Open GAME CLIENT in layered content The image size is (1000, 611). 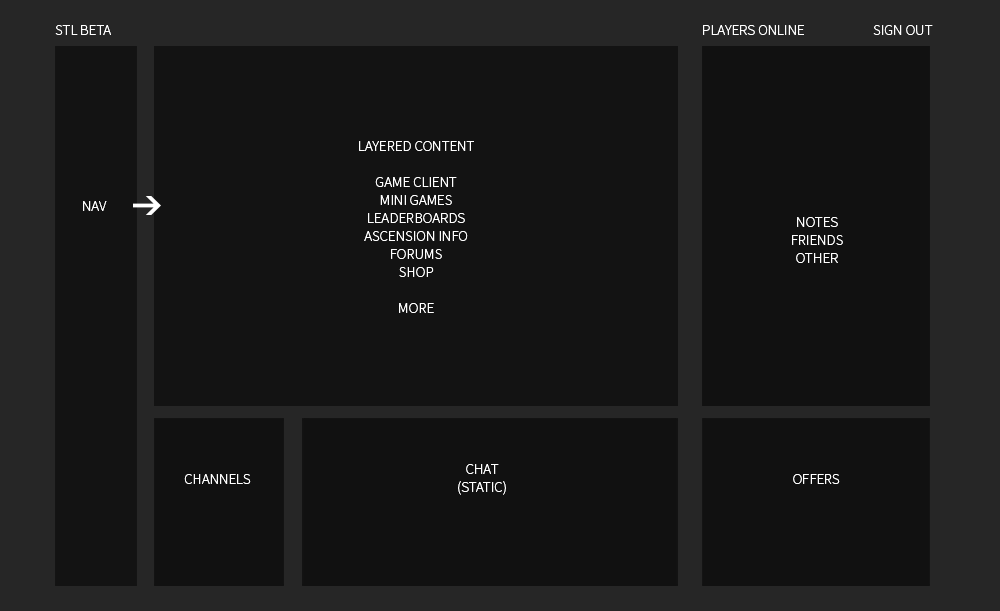416,182
